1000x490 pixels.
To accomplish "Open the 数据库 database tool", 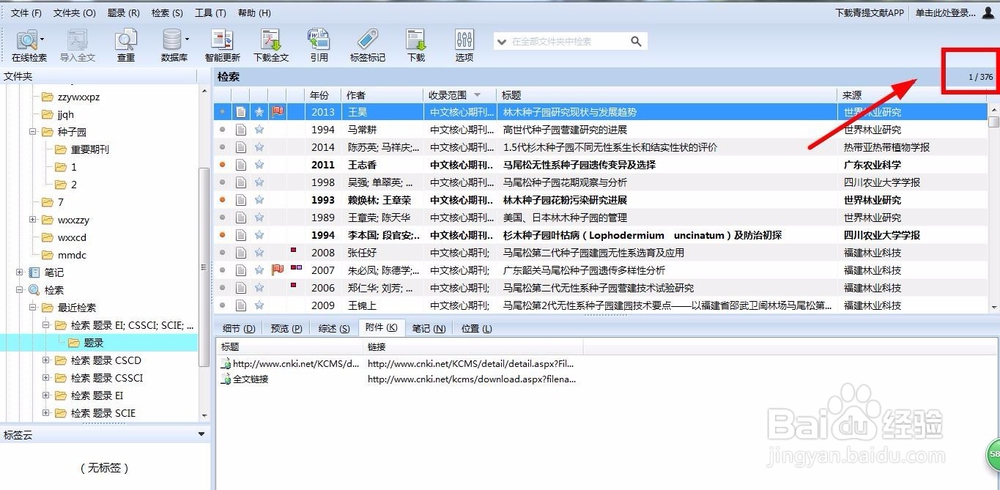I will click(174, 45).
